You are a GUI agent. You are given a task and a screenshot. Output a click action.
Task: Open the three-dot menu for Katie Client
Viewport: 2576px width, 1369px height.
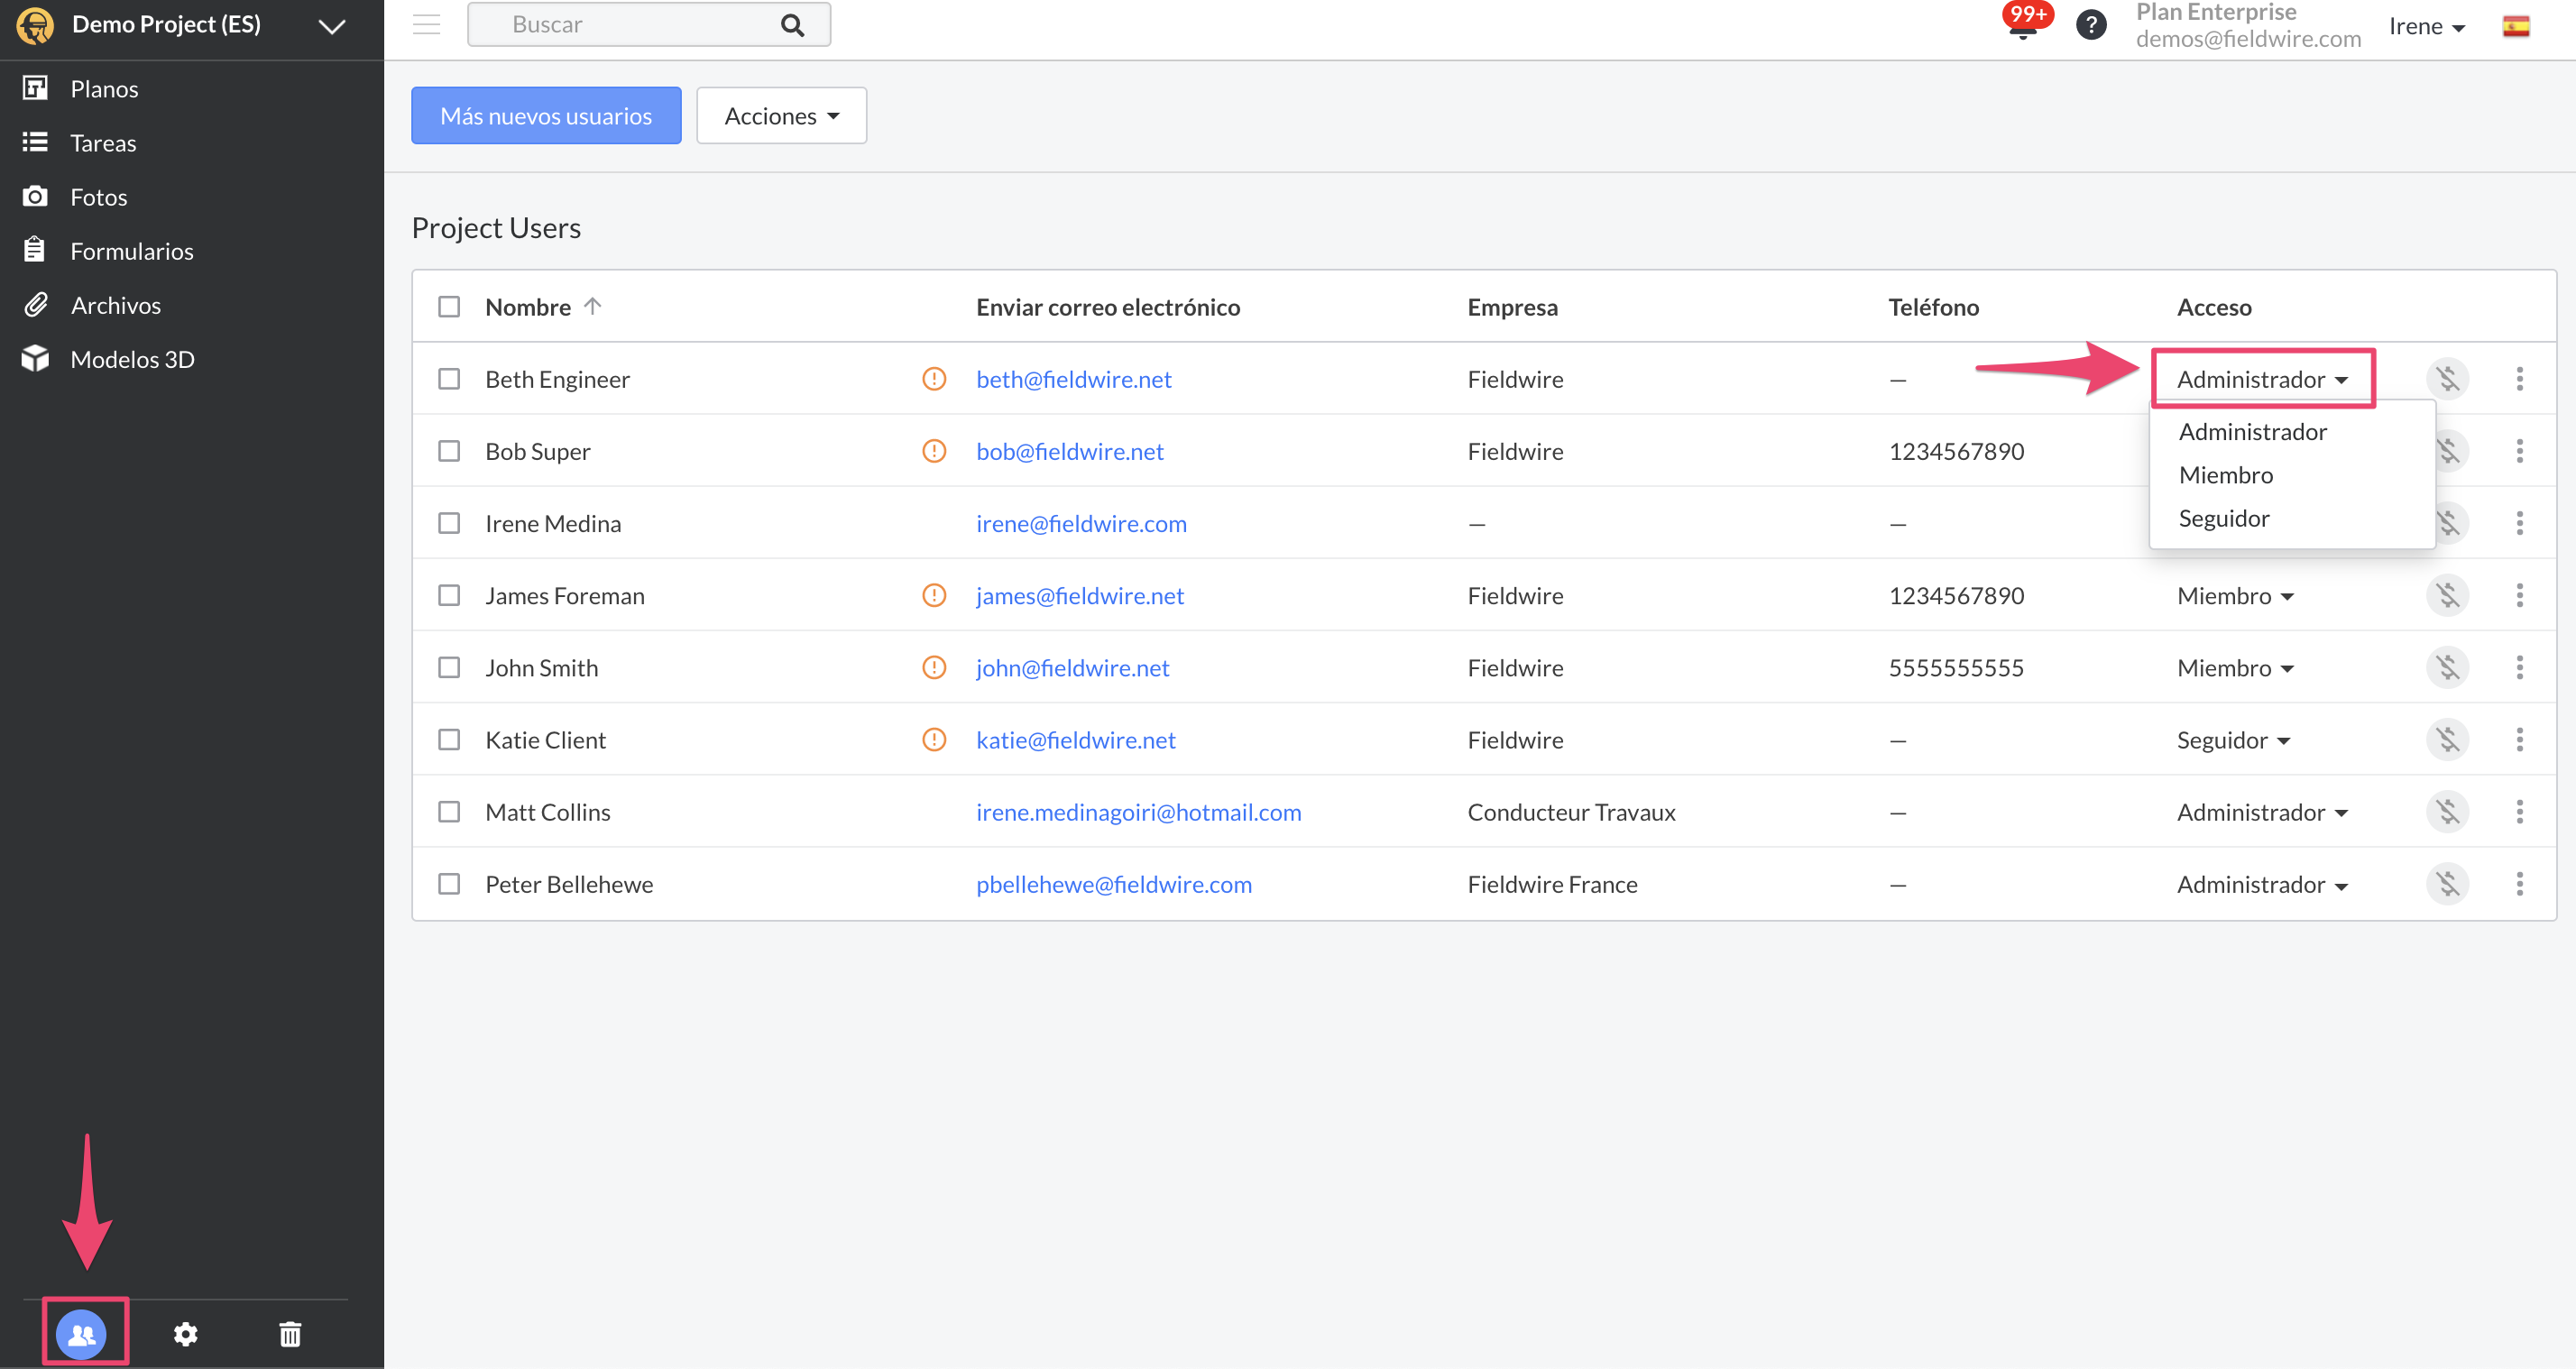(2519, 740)
